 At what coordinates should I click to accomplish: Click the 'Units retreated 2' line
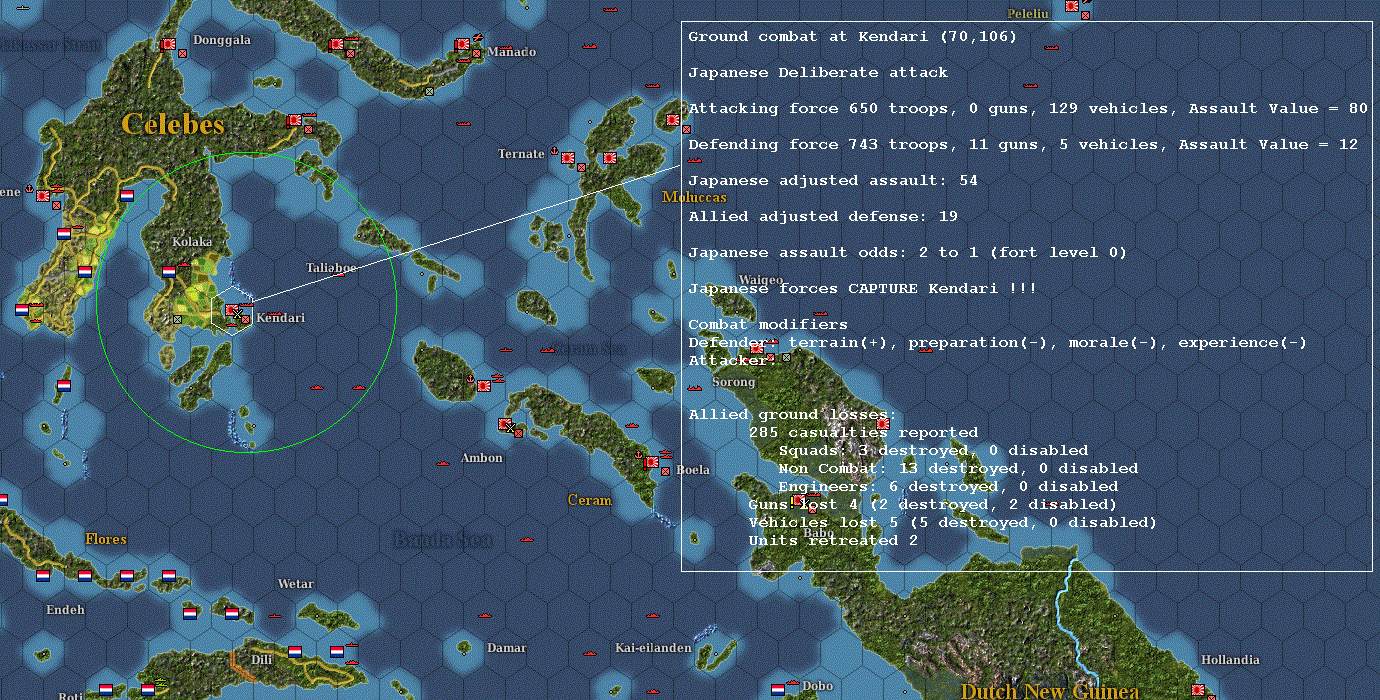pyautogui.click(x=833, y=541)
